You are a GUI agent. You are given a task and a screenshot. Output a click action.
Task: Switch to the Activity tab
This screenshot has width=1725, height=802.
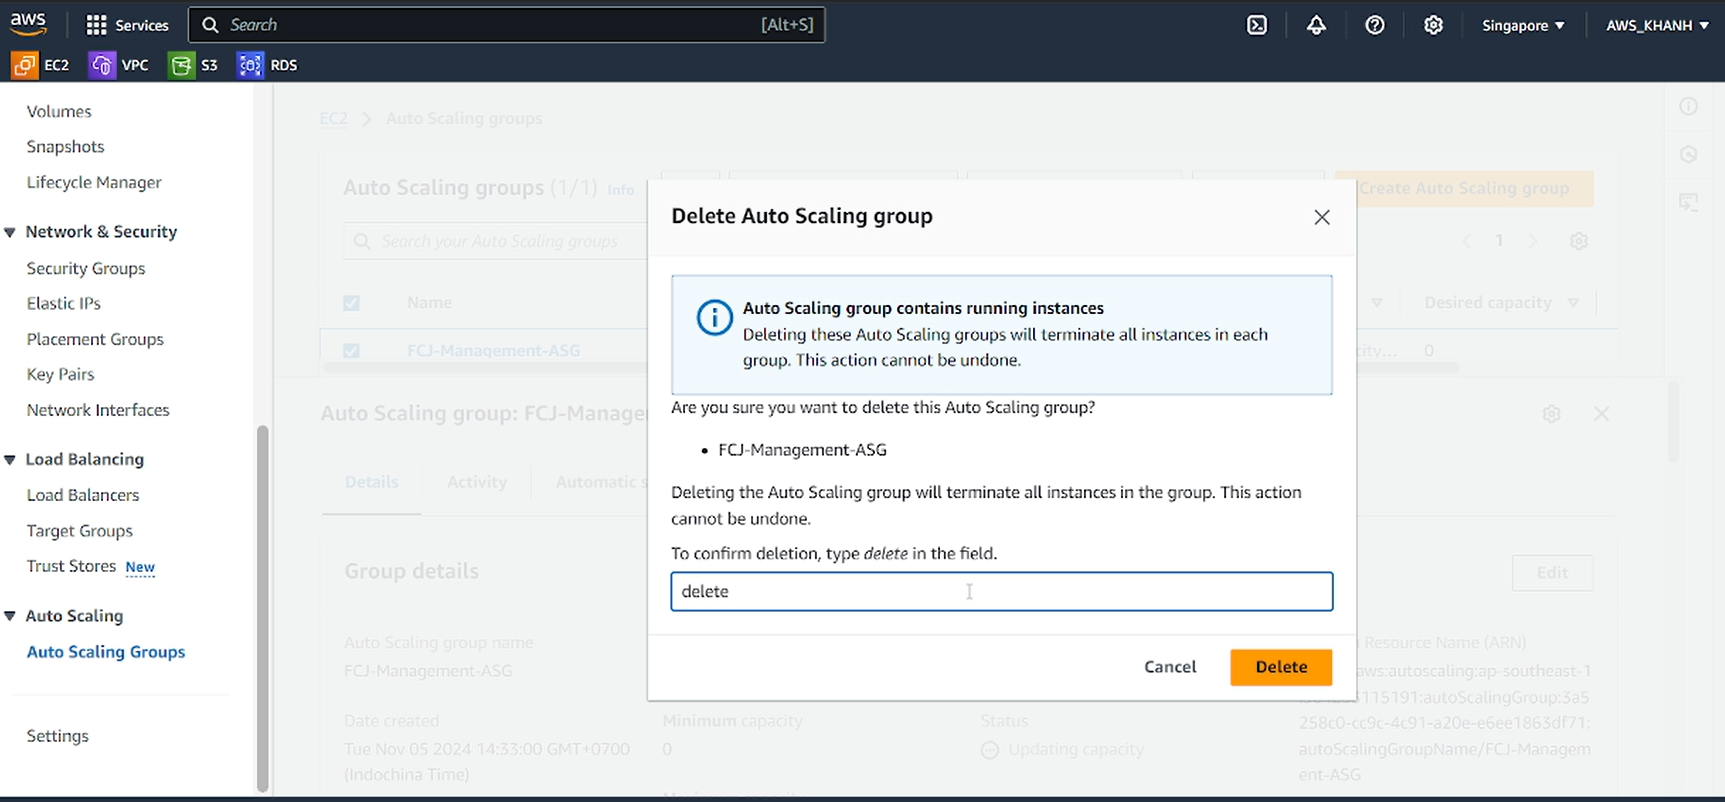click(476, 482)
